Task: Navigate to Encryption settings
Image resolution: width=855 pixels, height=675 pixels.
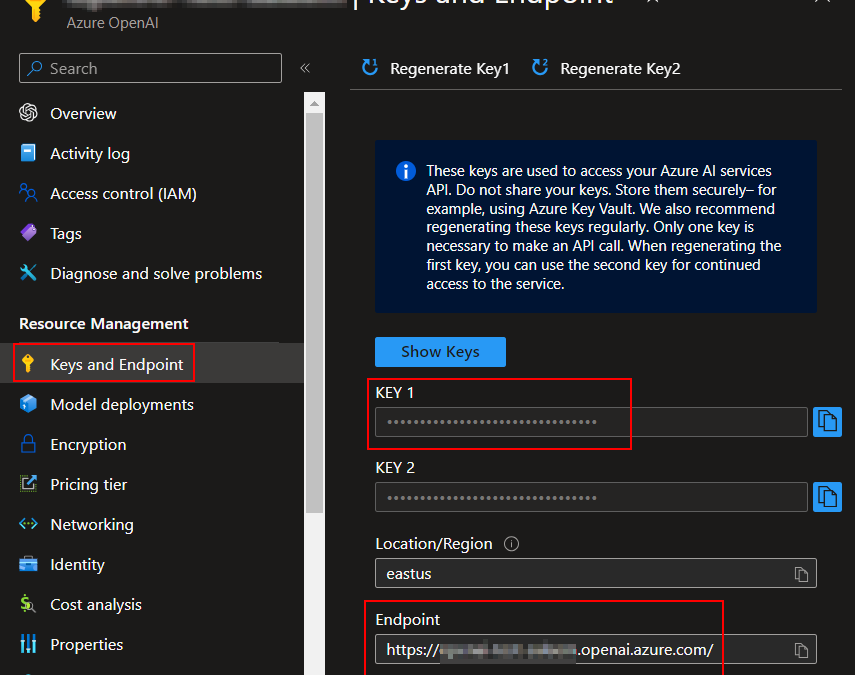Action: (x=88, y=445)
